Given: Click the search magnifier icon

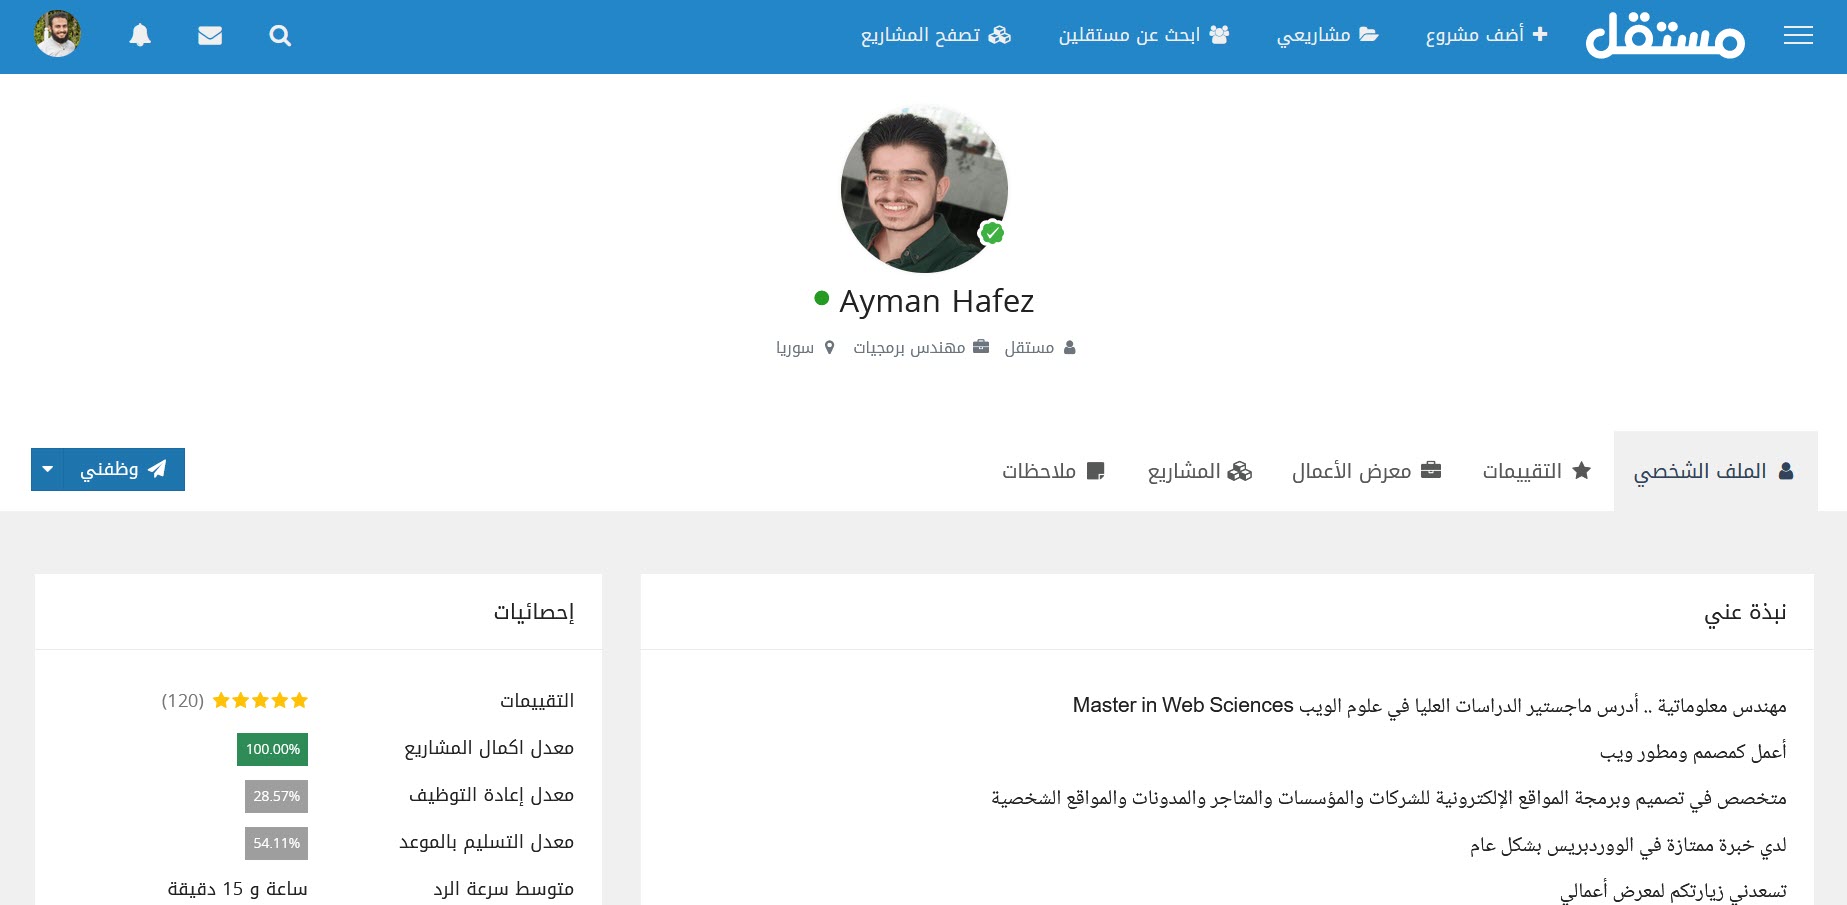Looking at the screenshot, I should [x=280, y=36].
